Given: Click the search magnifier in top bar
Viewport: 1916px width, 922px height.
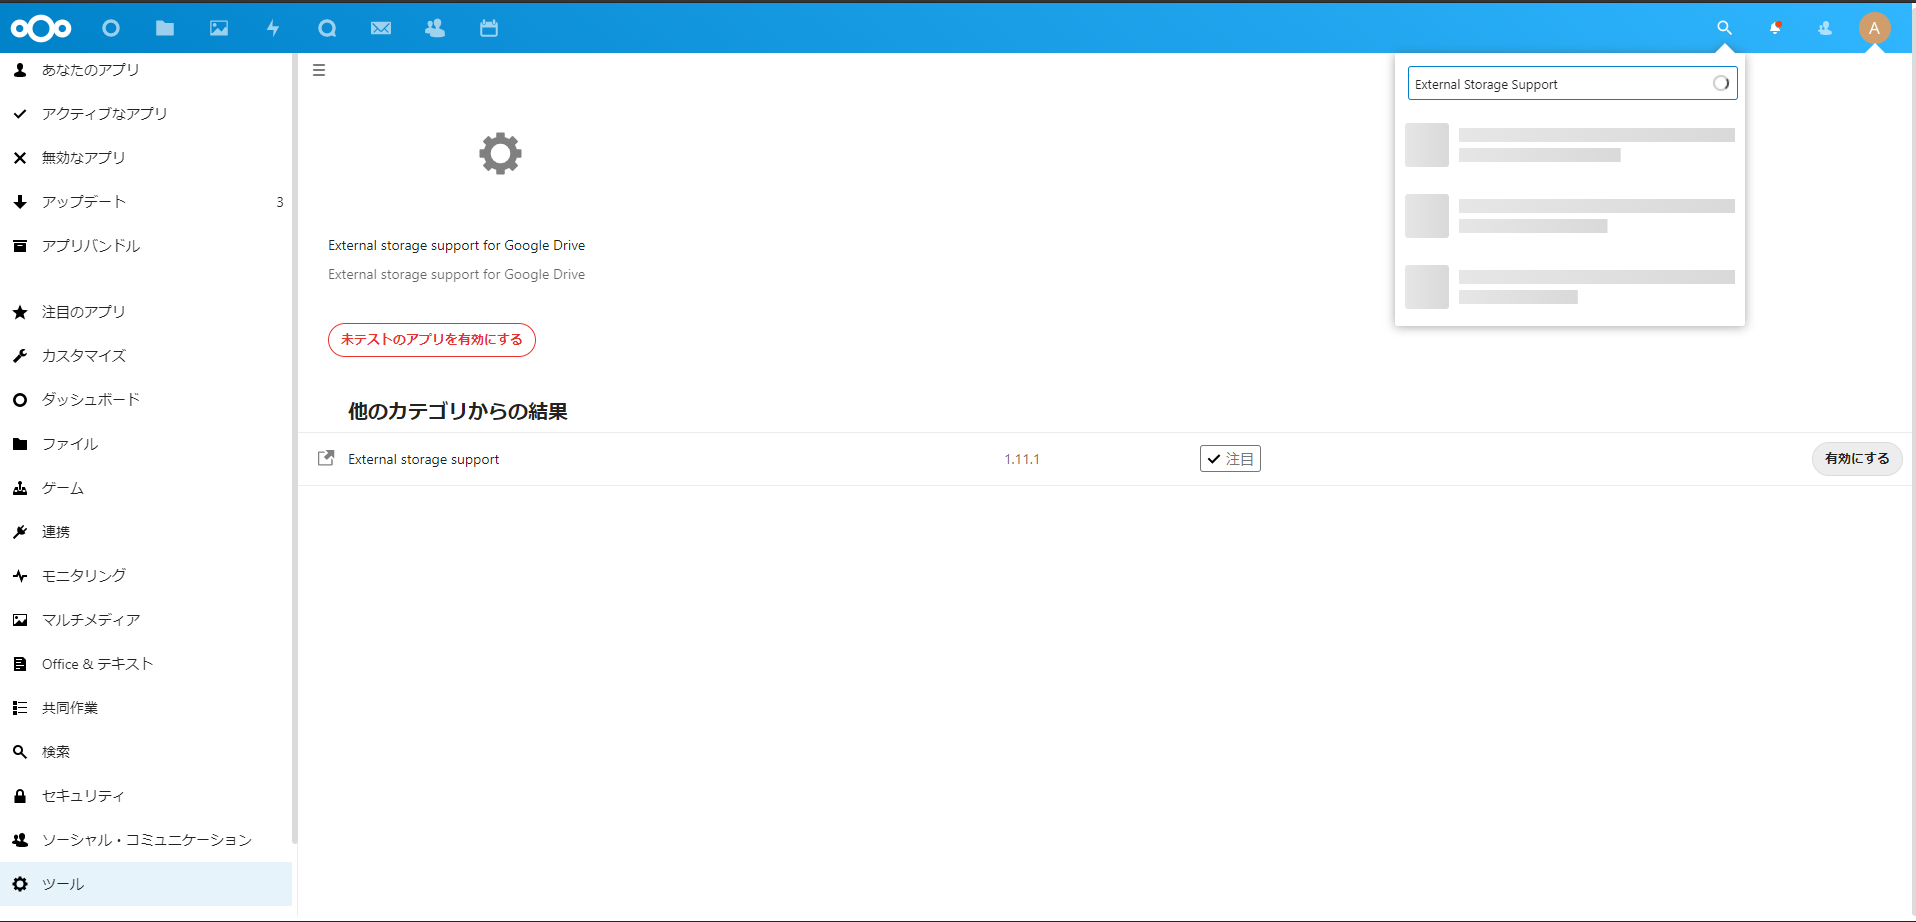Looking at the screenshot, I should click(x=1724, y=28).
